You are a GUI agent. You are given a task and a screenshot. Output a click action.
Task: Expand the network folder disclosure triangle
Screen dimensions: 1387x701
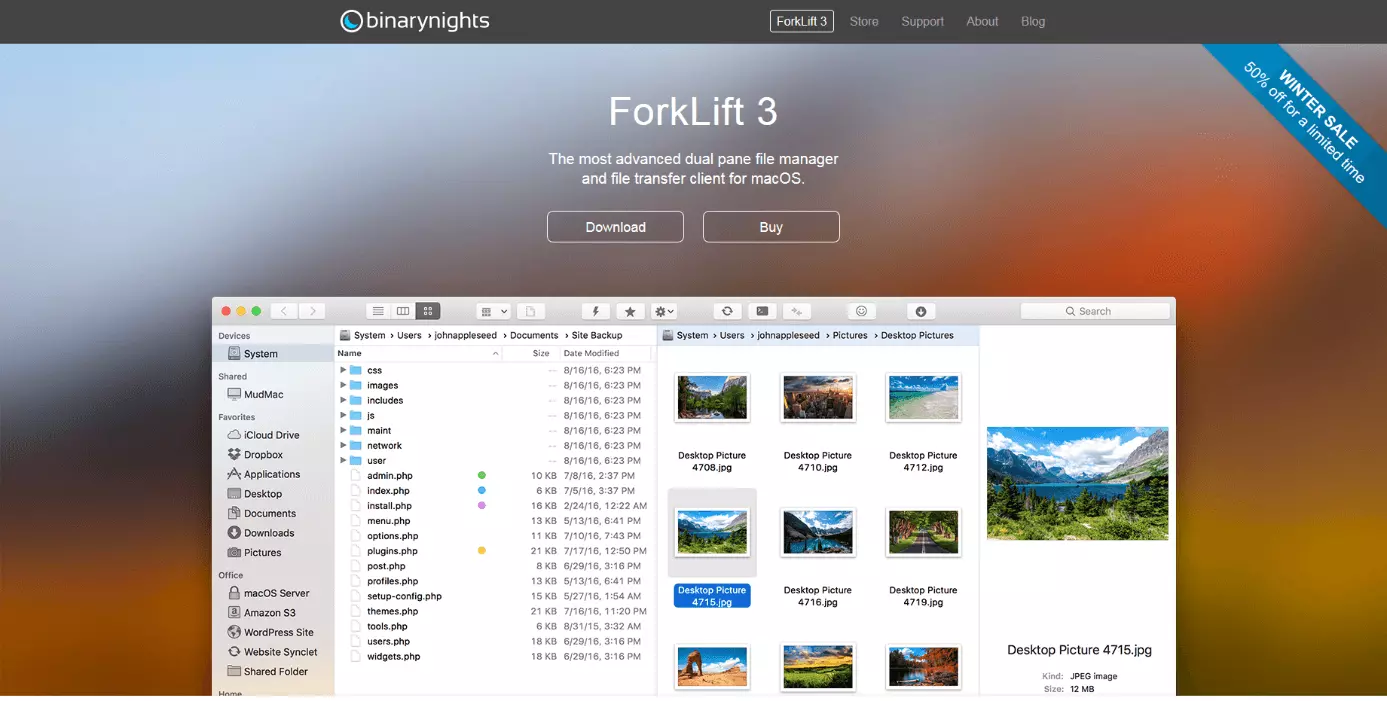pos(344,446)
